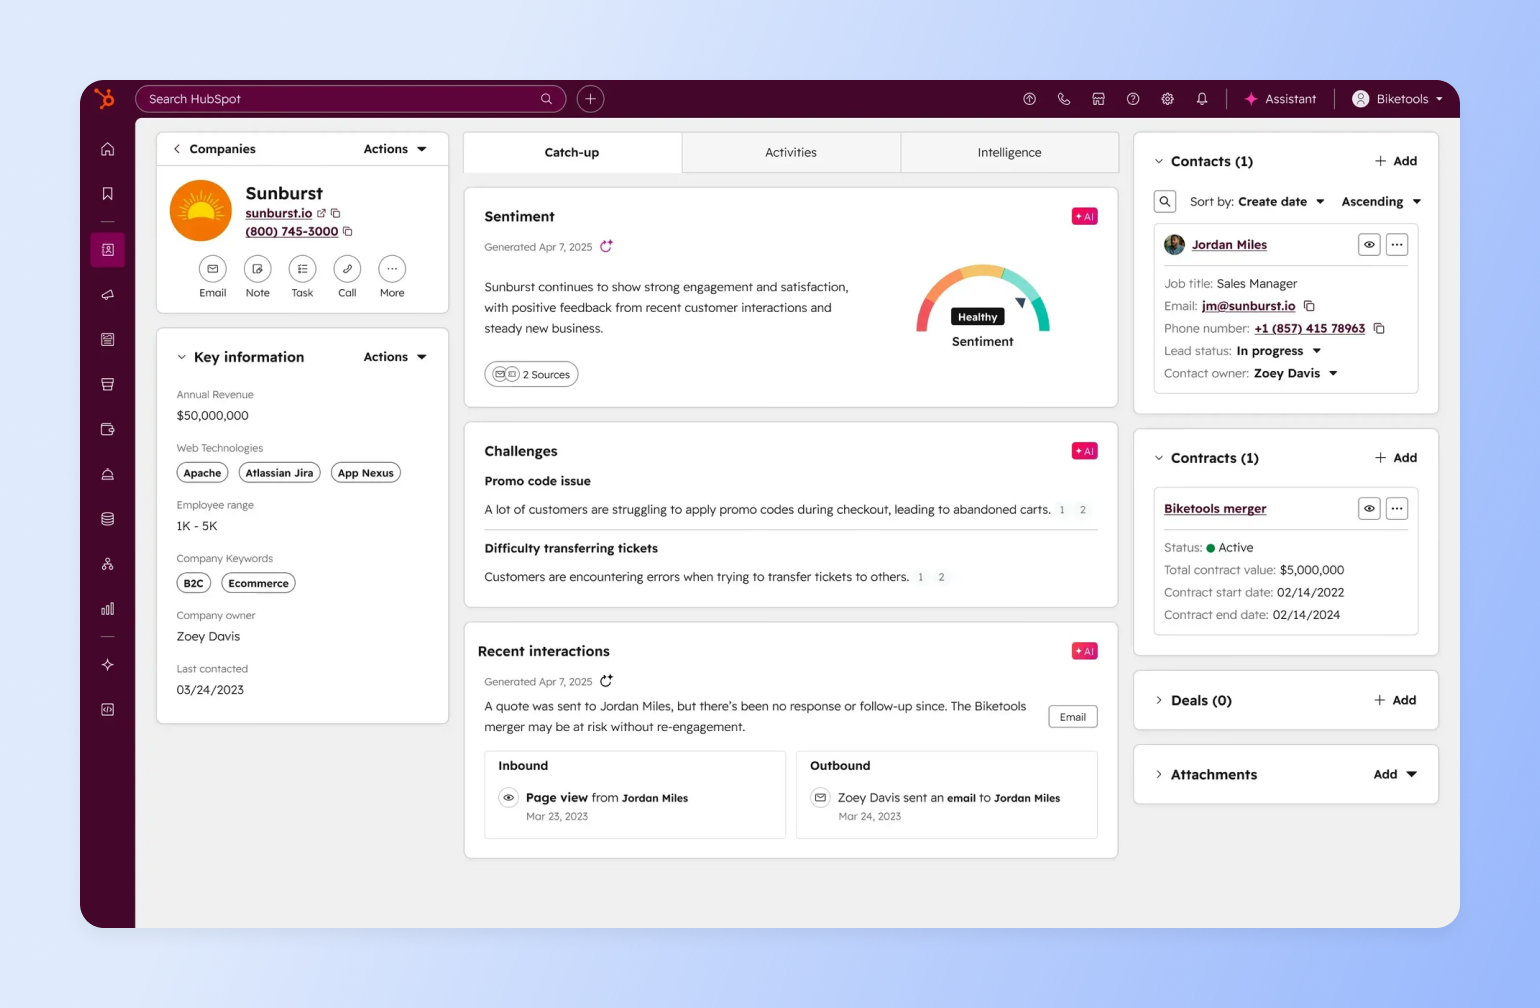Preview Biketools merger with the eye icon
The image size is (1540, 1008).
tap(1369, 508)
